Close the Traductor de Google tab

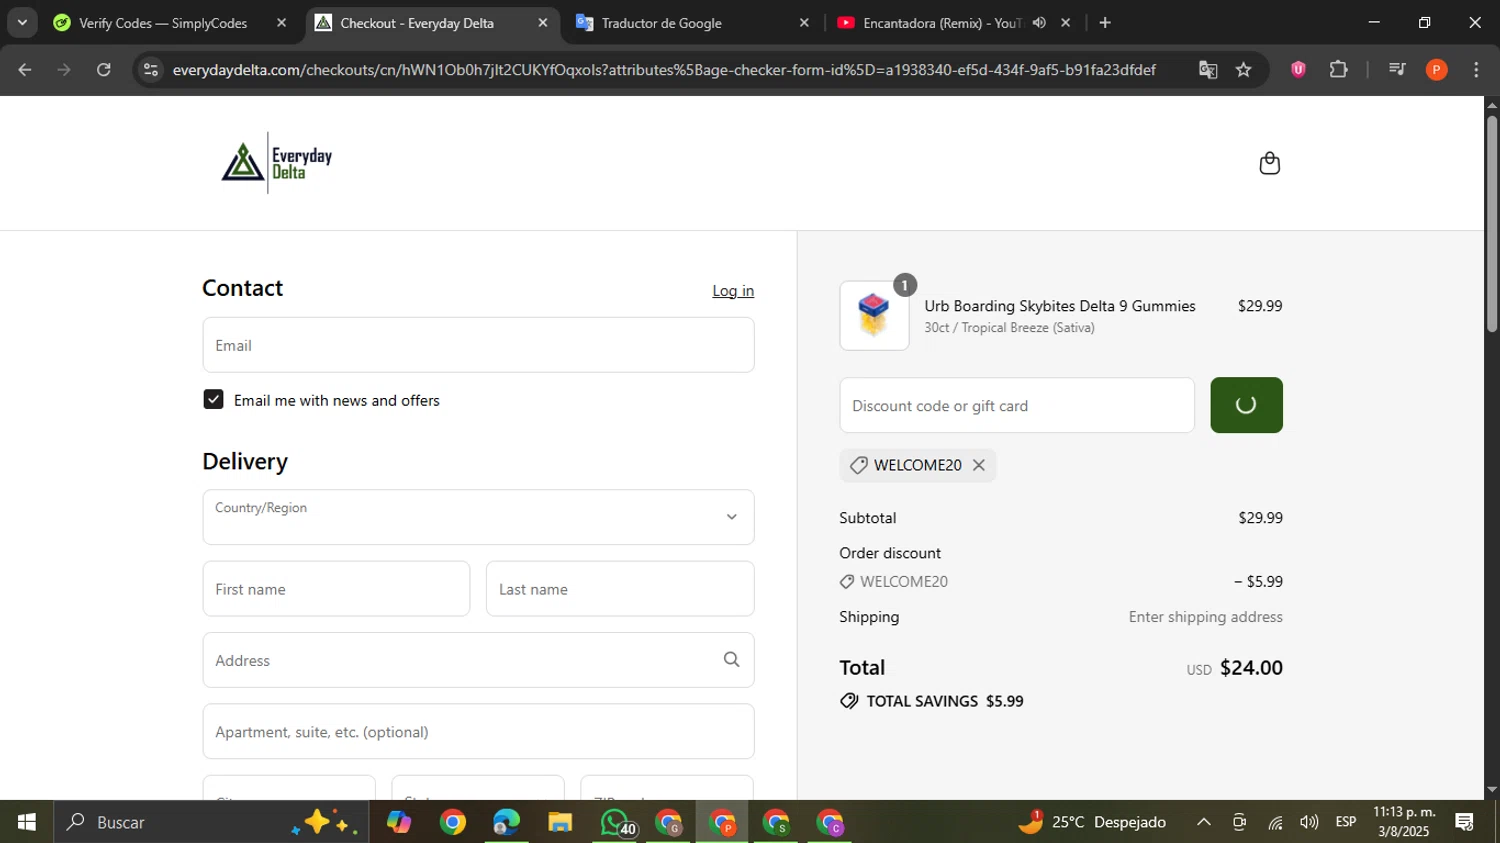click(803, 22)
